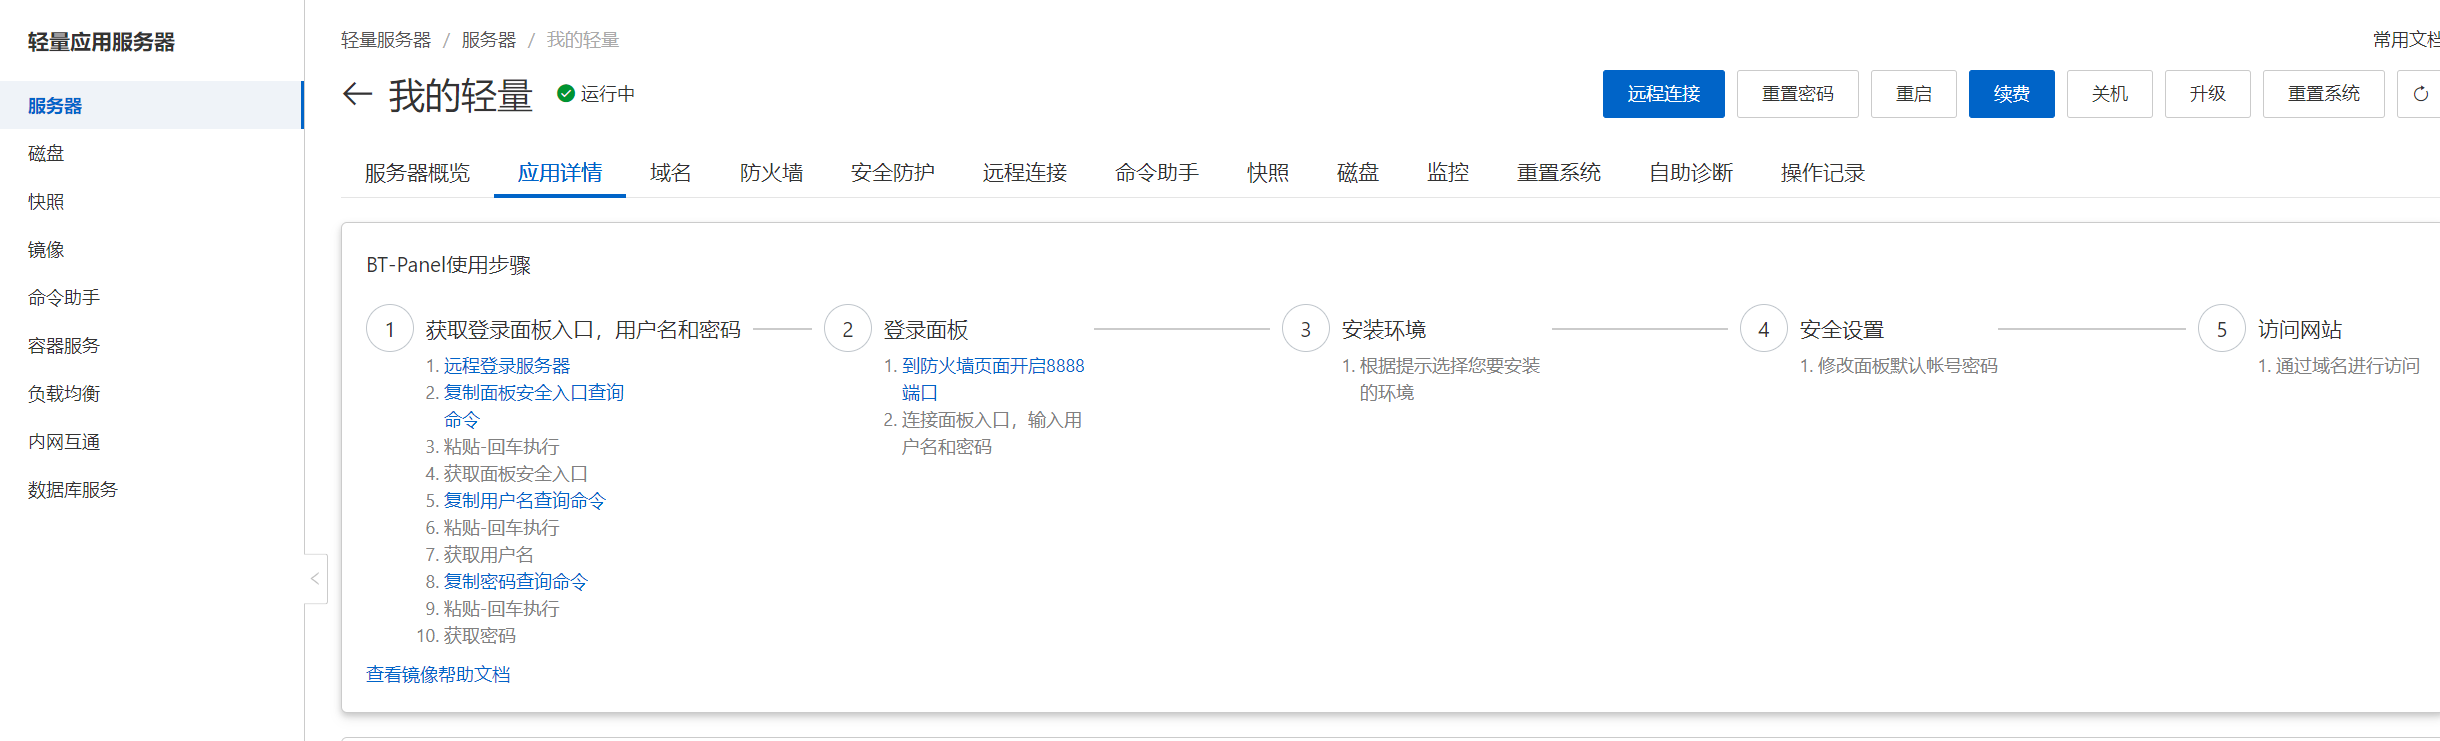Click 复制面板安全入口查询命令 link

(533, 406)
